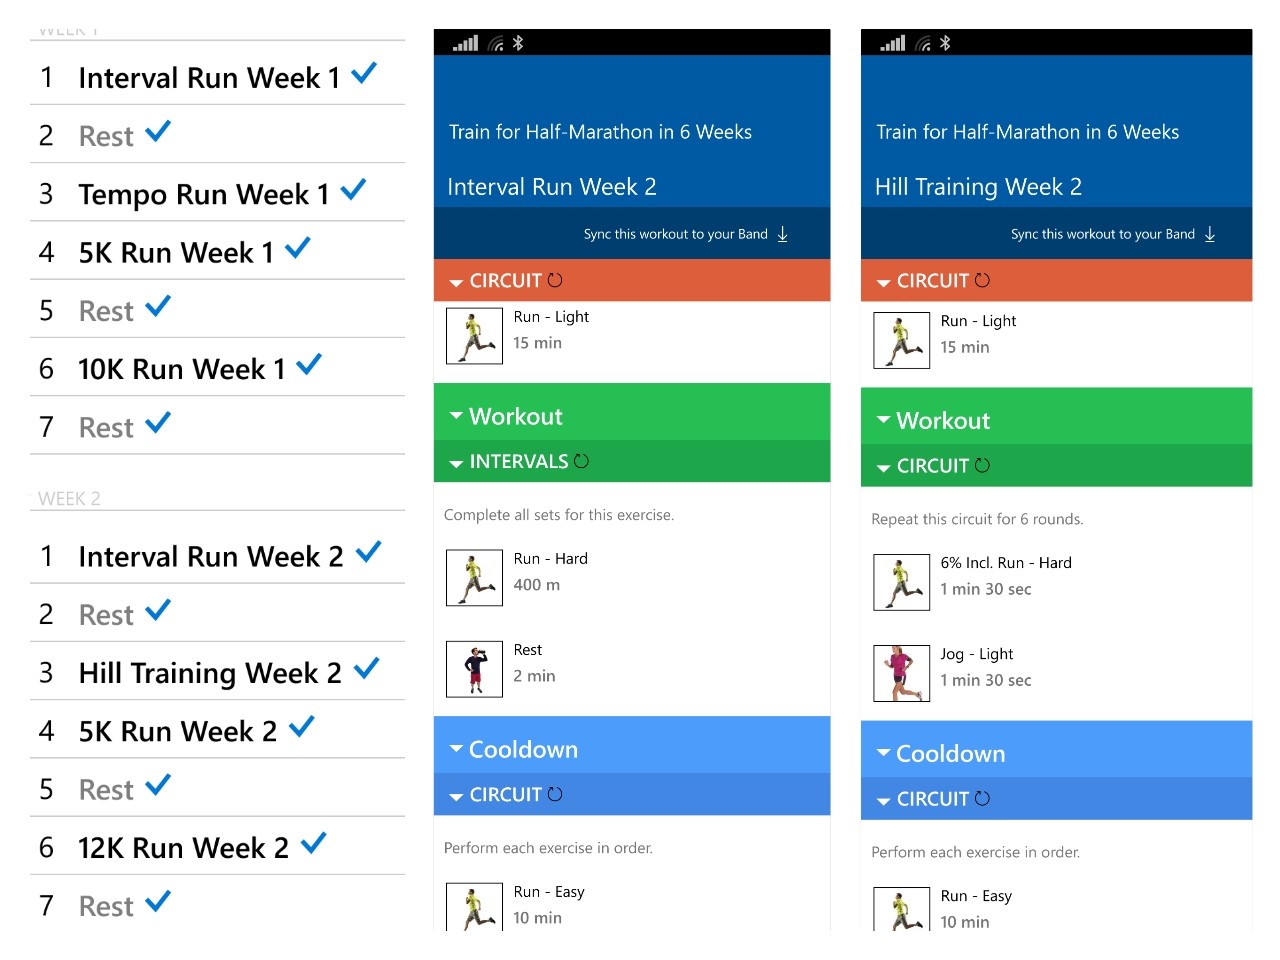Click the 6% Incl. Run - Hard thumbnail
Viewport: 1280px width, 960px height.
click(901, 582)
